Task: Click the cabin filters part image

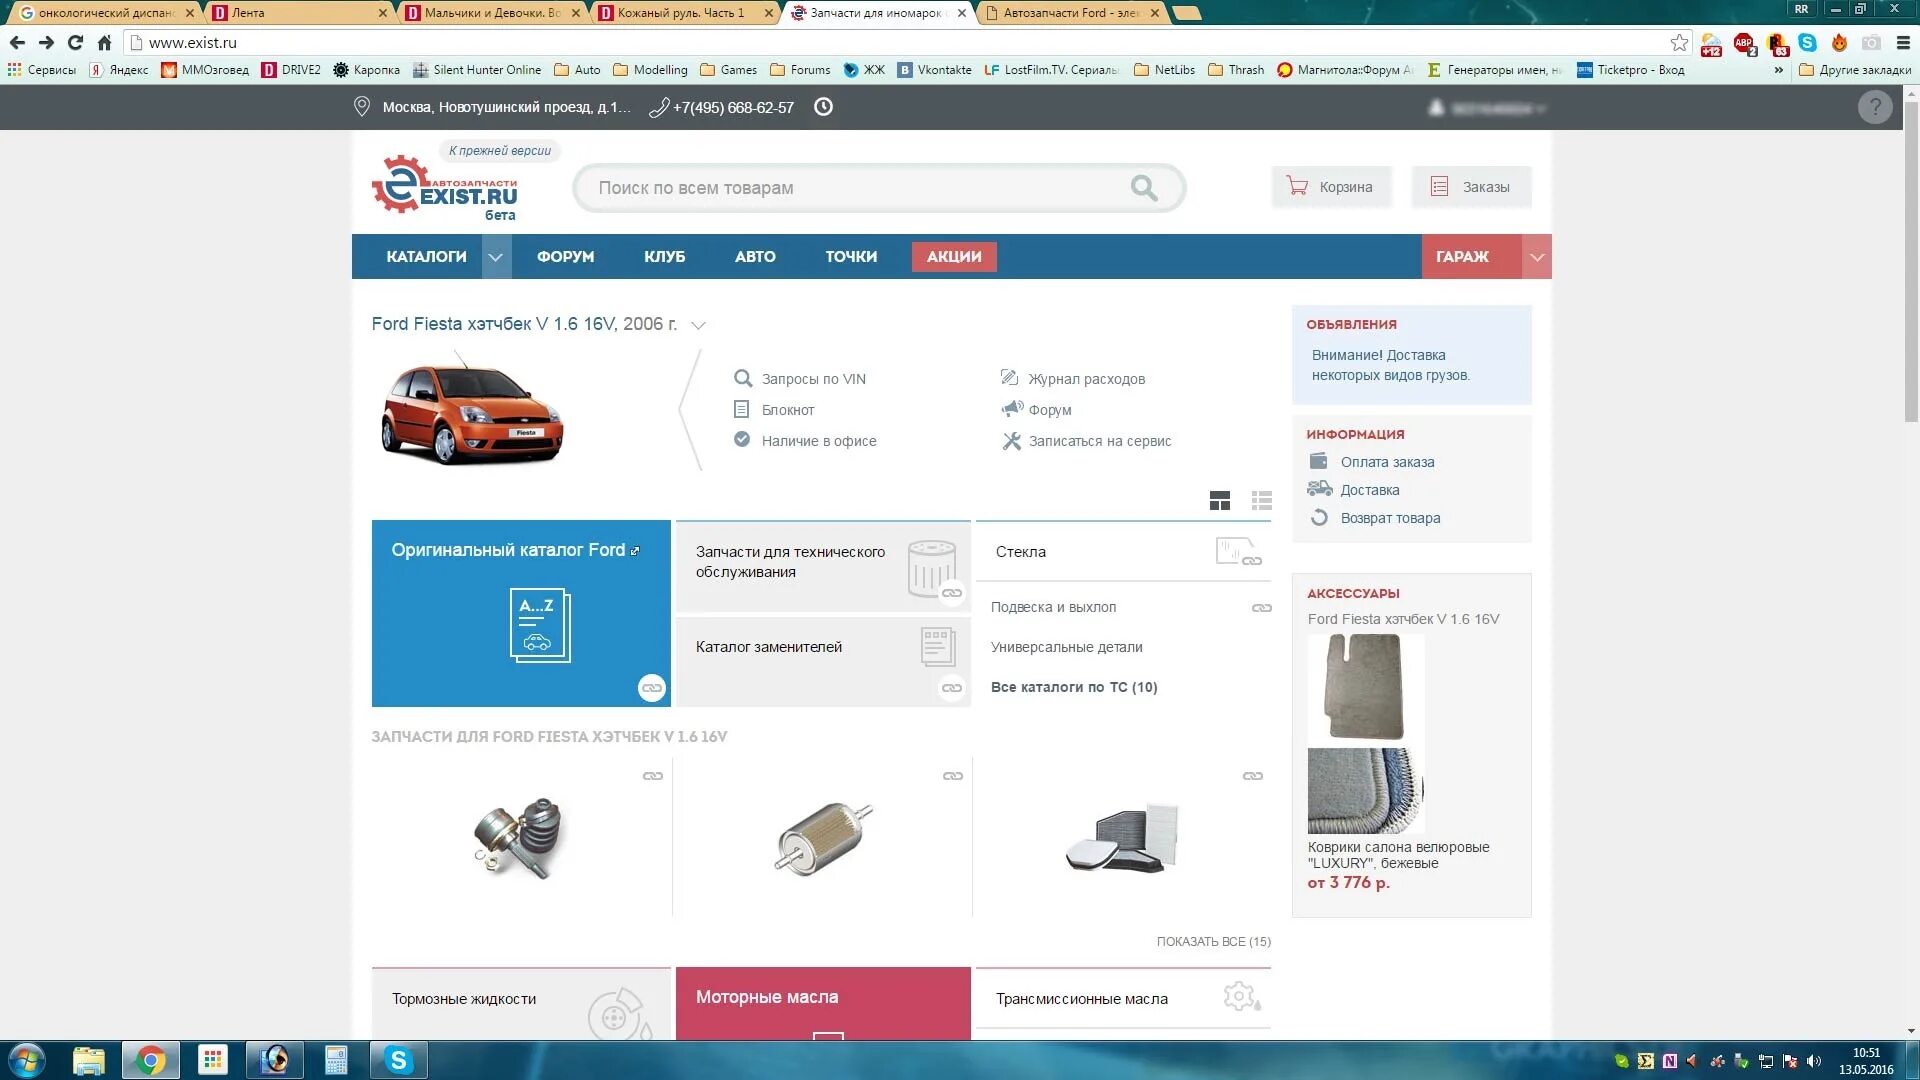Action: pyautogui.click(x=1122, y=838)
